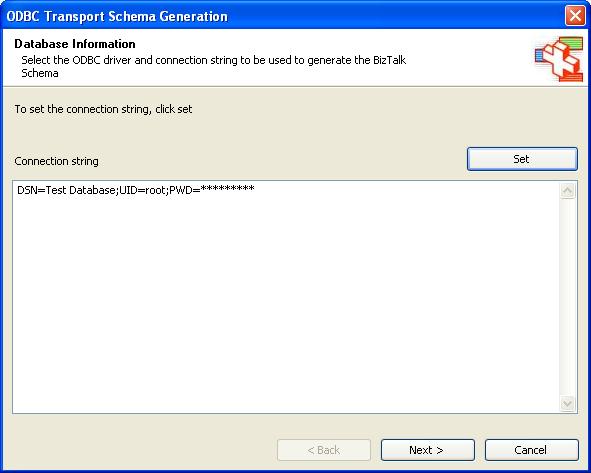Click the scrollbar up arrow in text box
This screenshot has height=473, width=591.
(x=567, y=191)
